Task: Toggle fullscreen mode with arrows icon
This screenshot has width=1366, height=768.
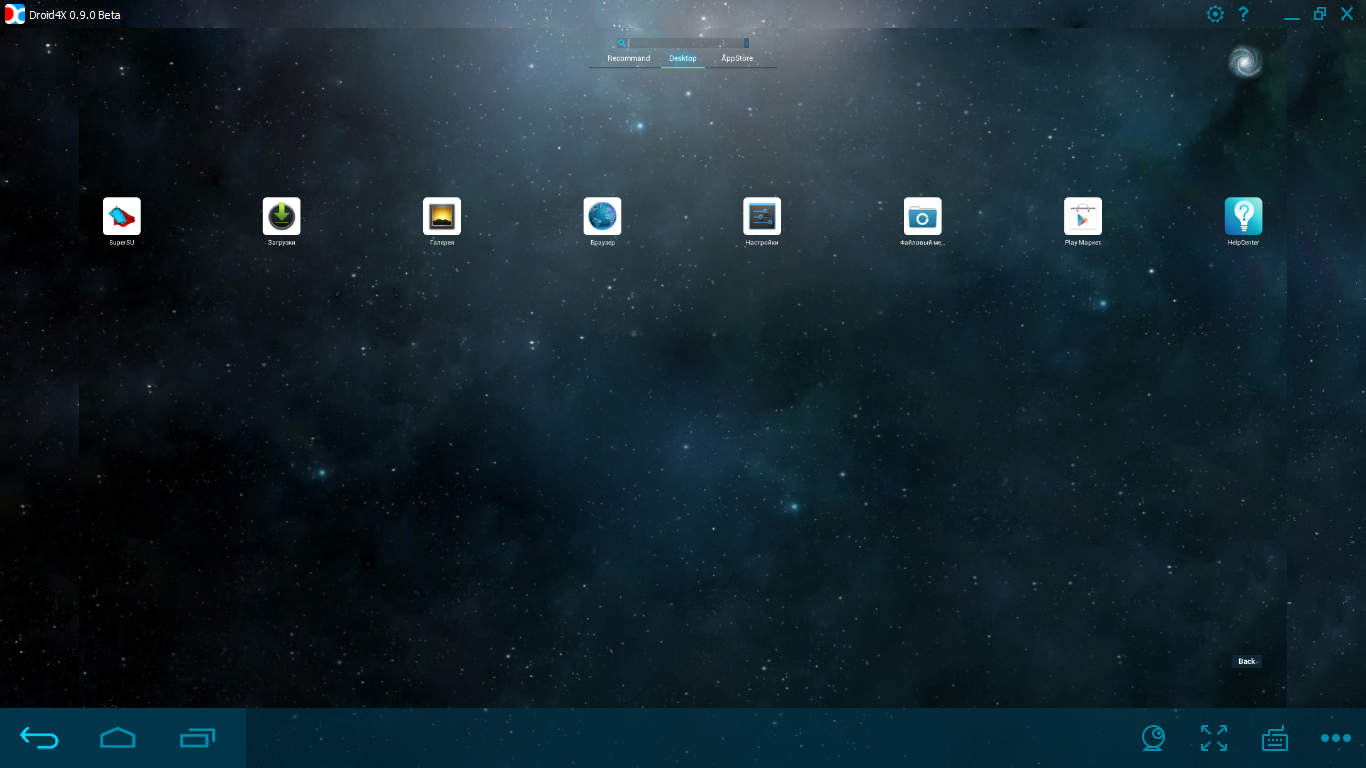Action: coord(1214,738)
